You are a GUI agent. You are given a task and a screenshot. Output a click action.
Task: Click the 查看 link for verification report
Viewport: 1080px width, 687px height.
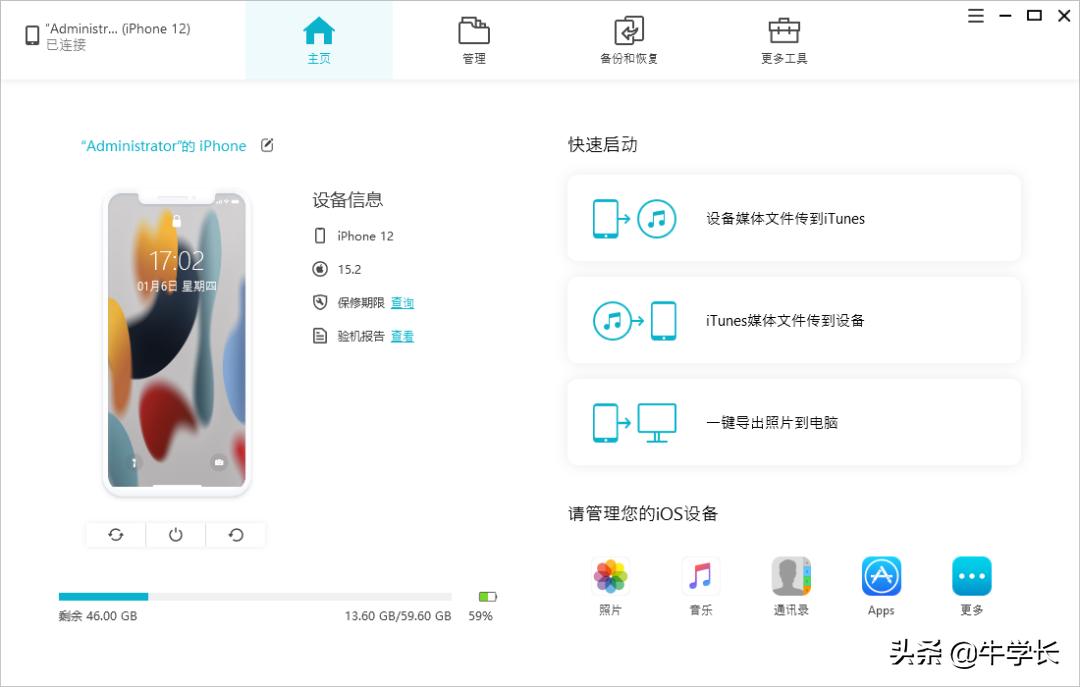coord(402,336)
